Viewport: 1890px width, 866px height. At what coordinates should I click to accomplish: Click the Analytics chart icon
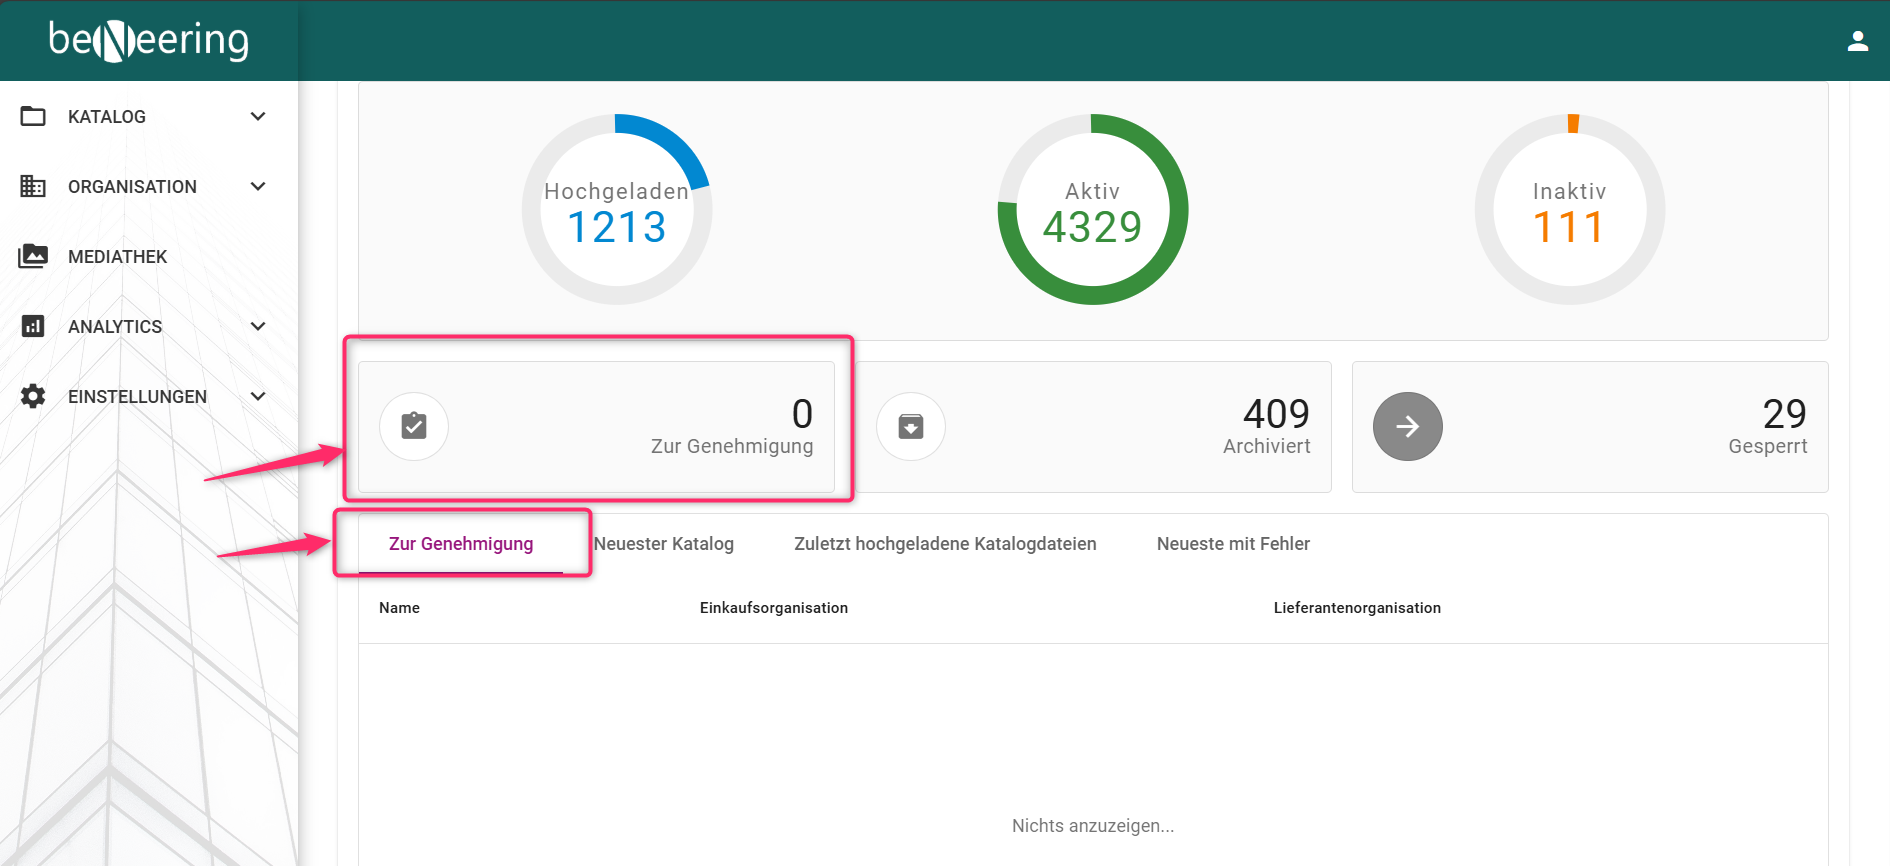pyautogui.click(x=33, y=326)
